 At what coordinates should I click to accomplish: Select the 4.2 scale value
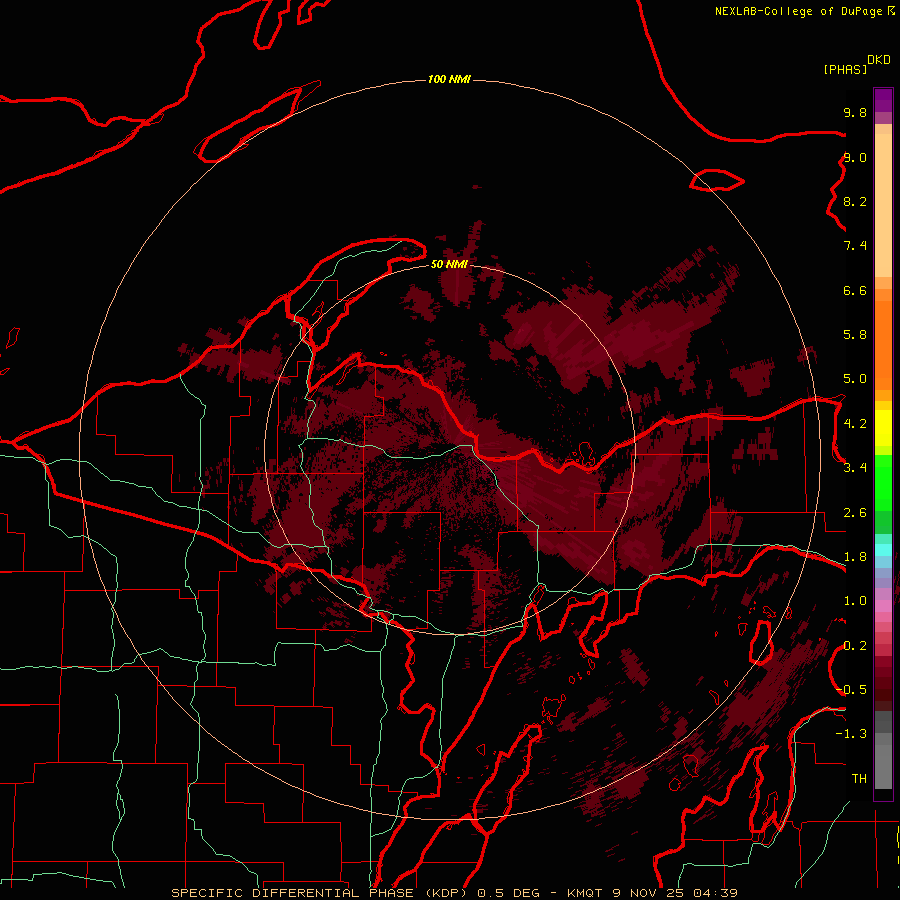point(855,424)
